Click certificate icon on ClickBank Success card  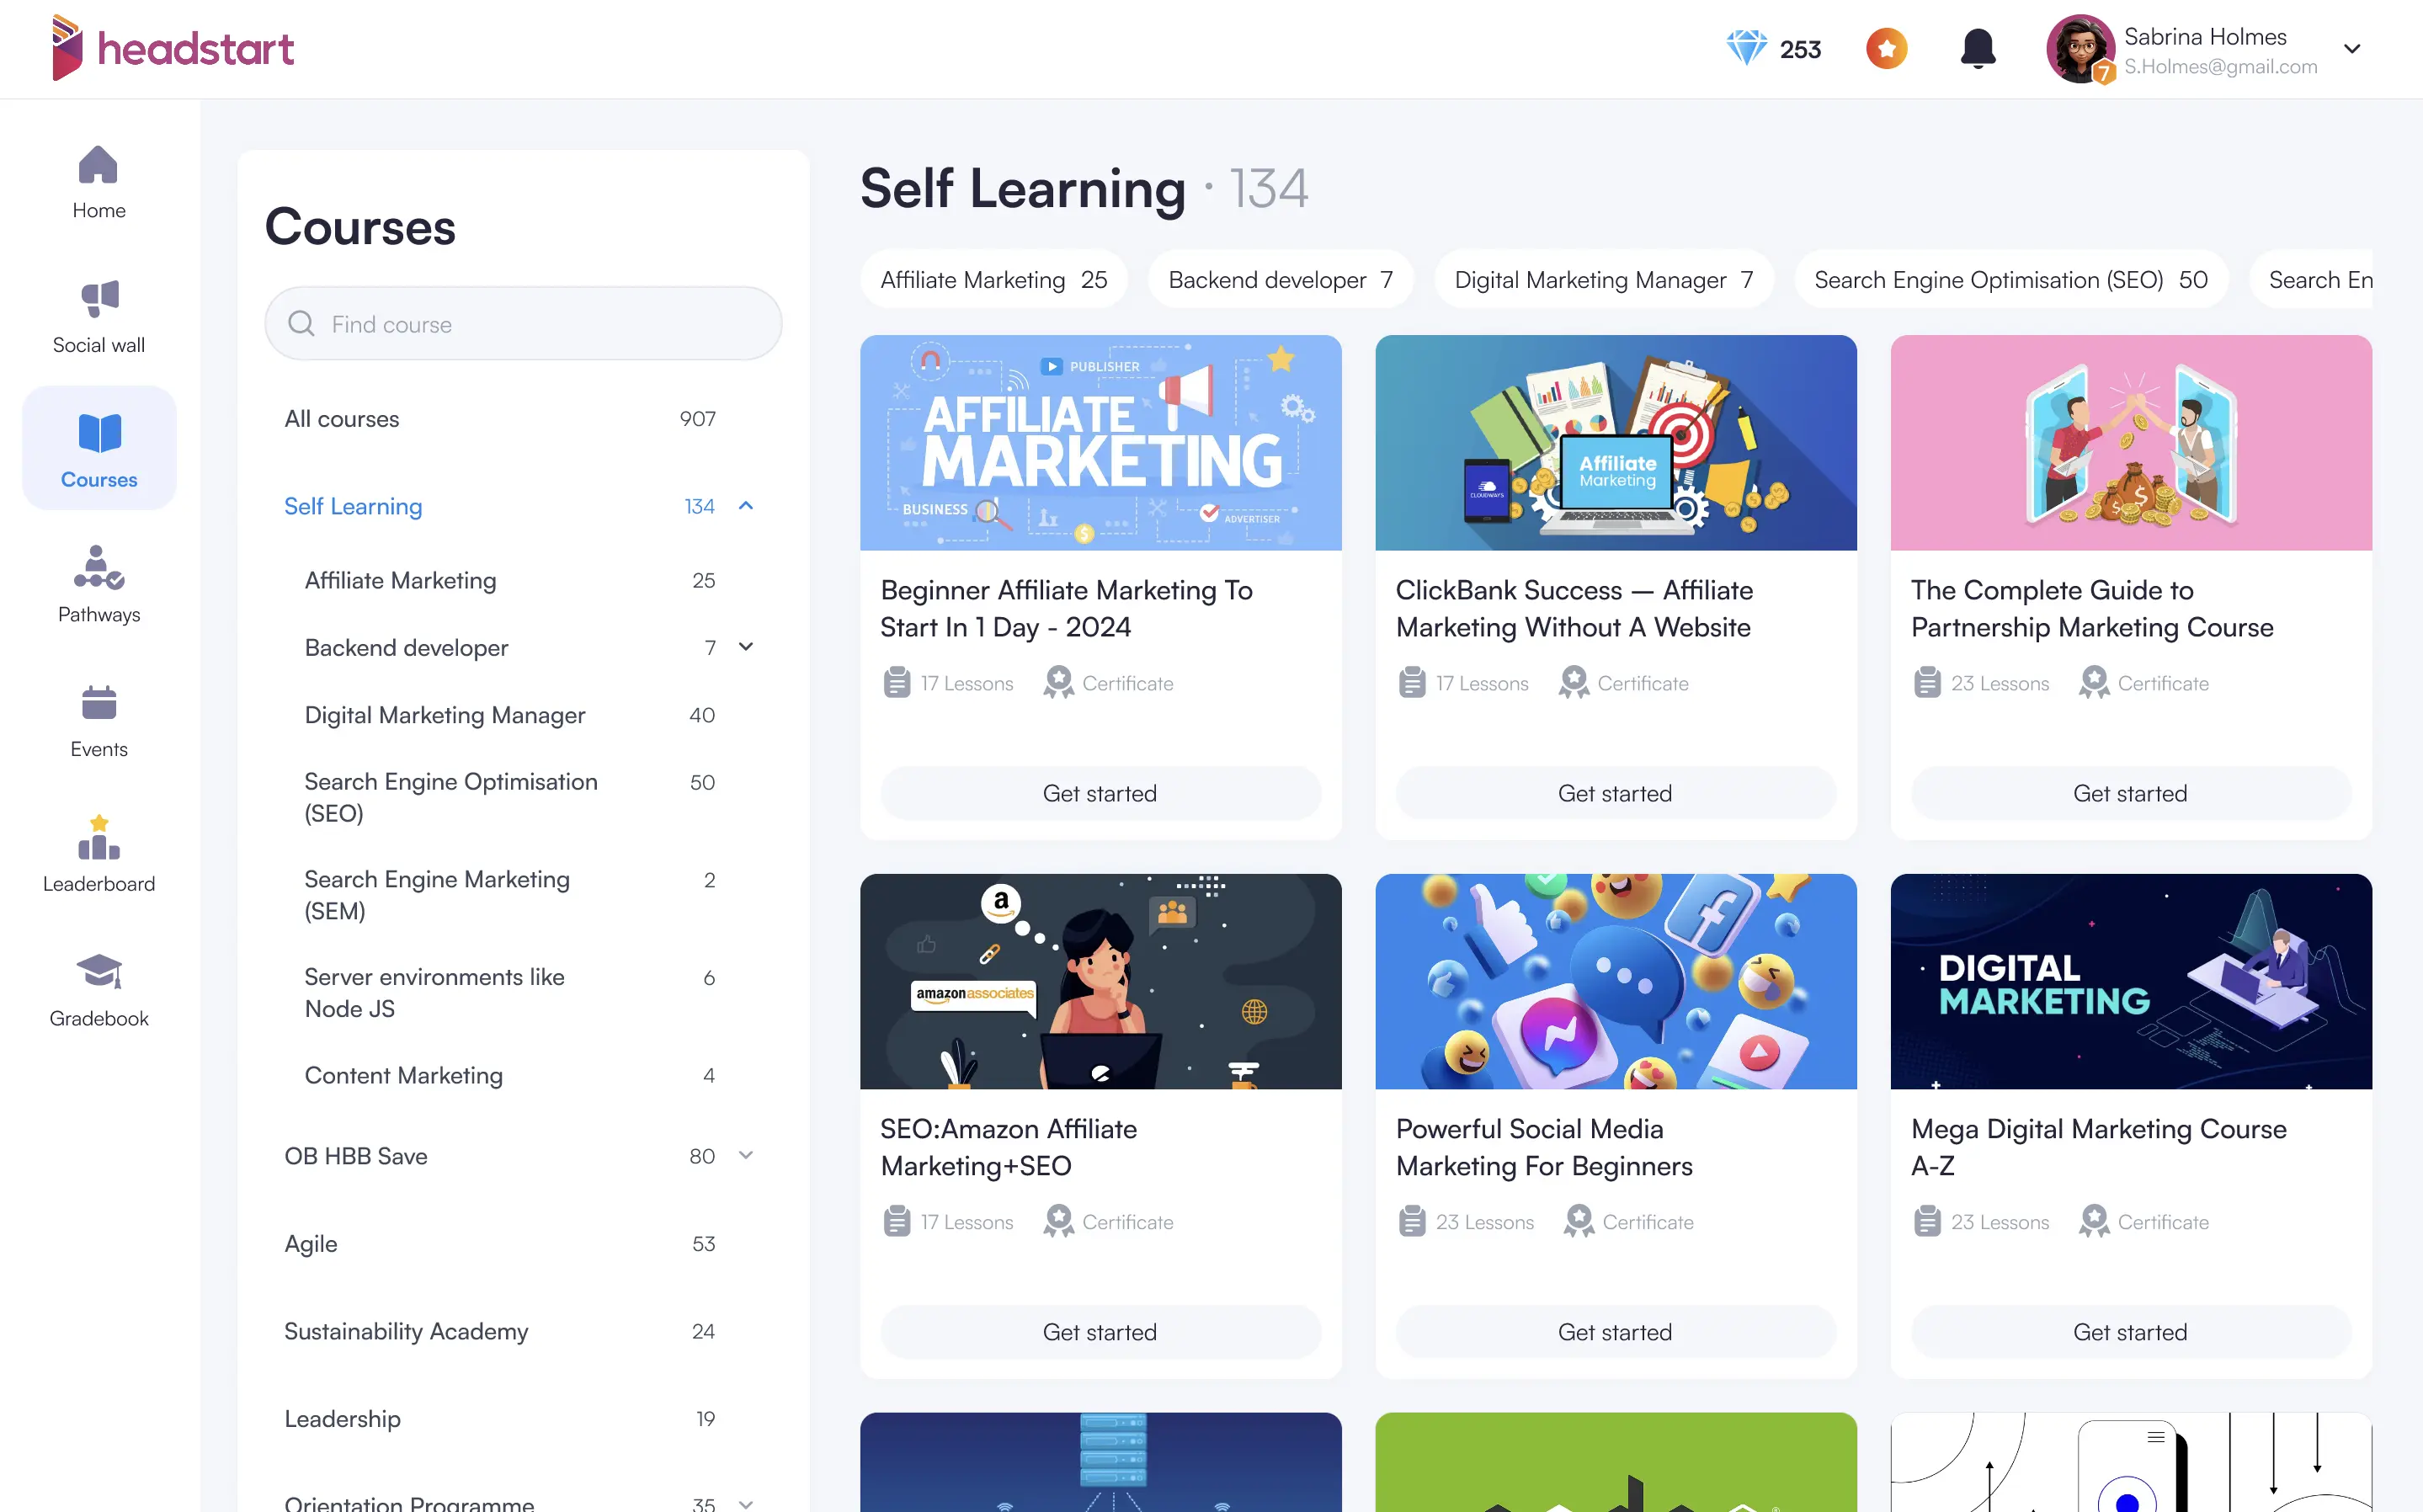(x=1573, y=683)
